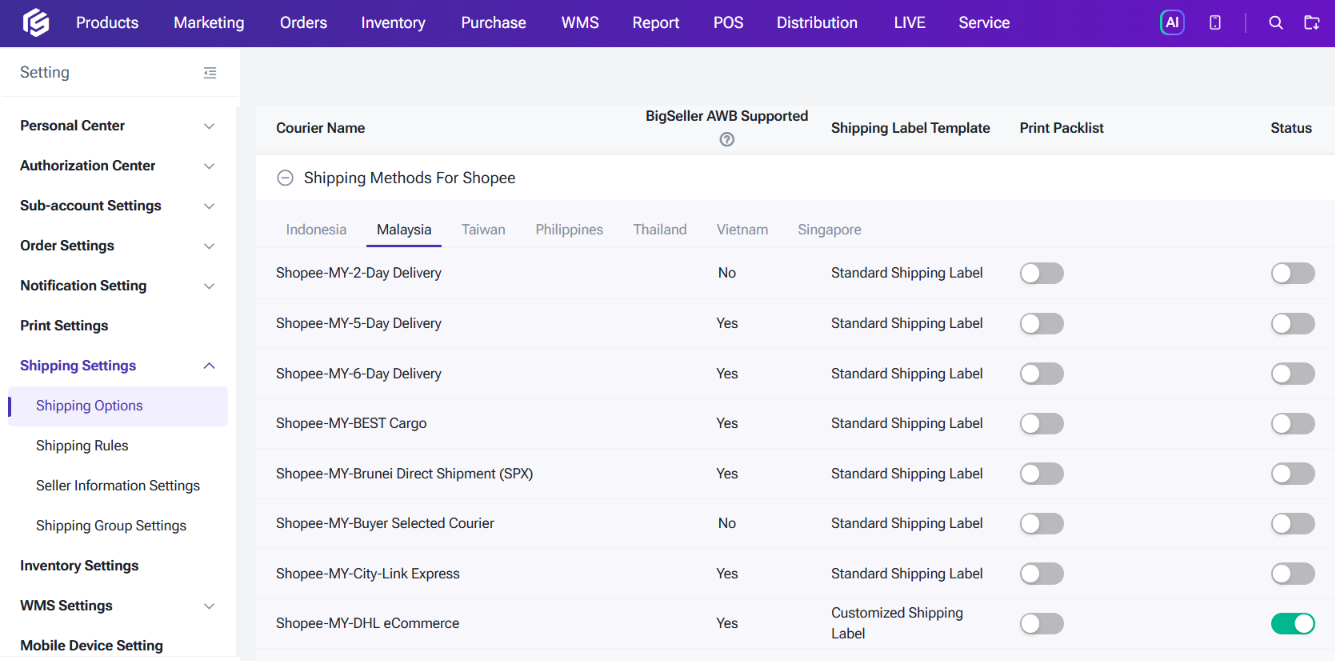Open the Purchase menu
This screenshot has height=661, width=1335.
[x=493, y=22]
